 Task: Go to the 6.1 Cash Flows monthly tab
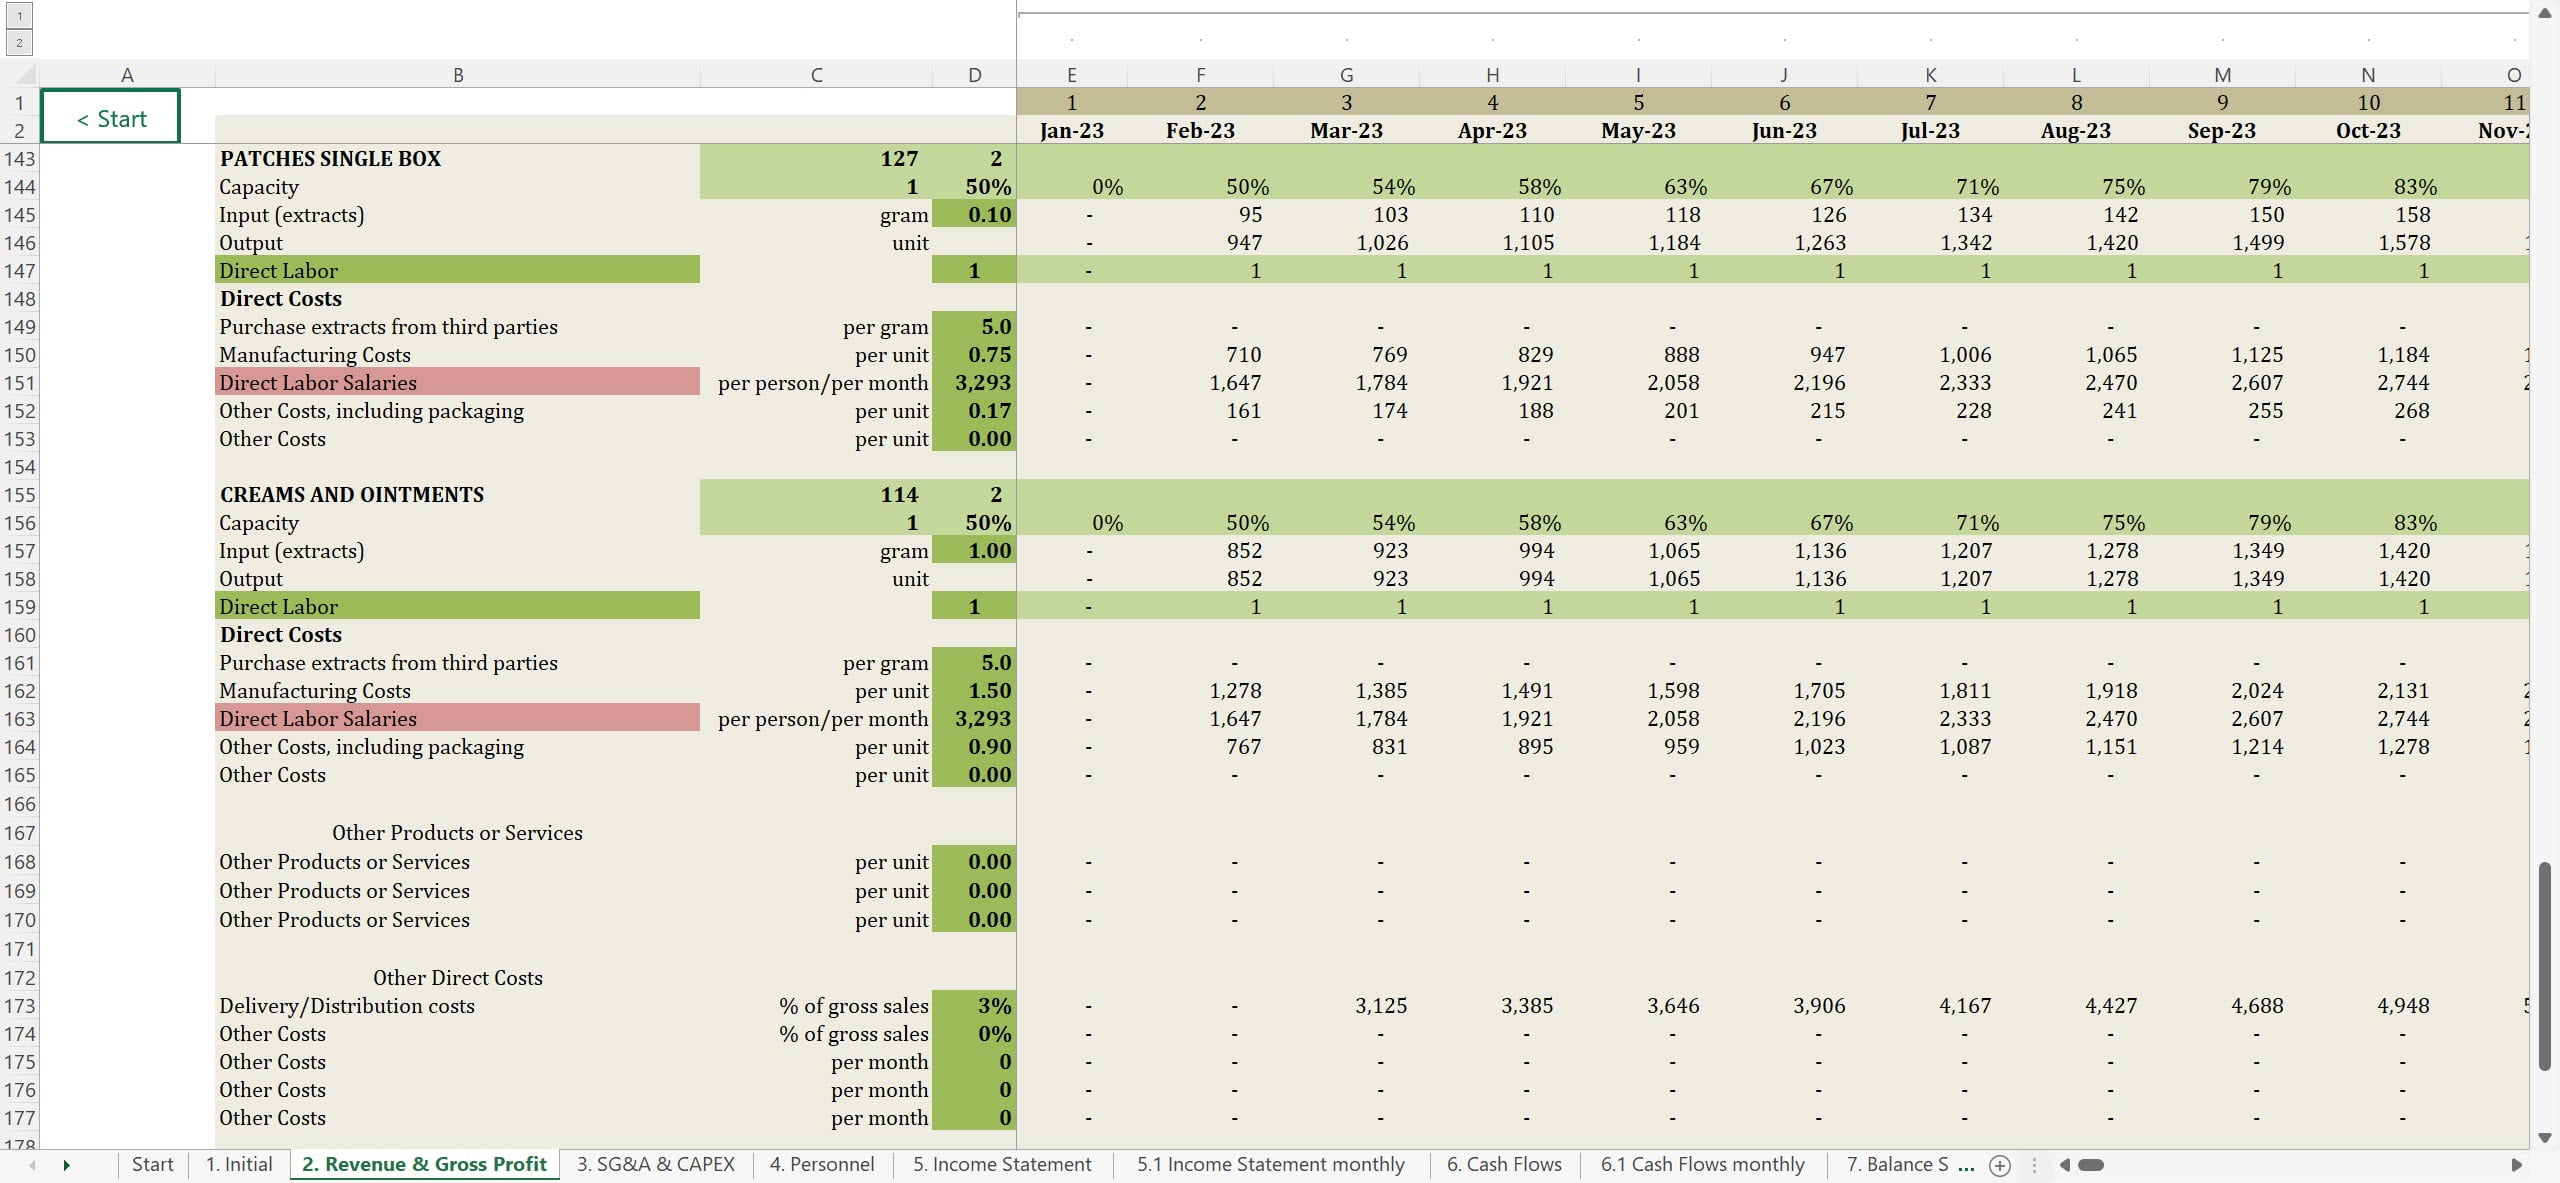point(1702,1164)
